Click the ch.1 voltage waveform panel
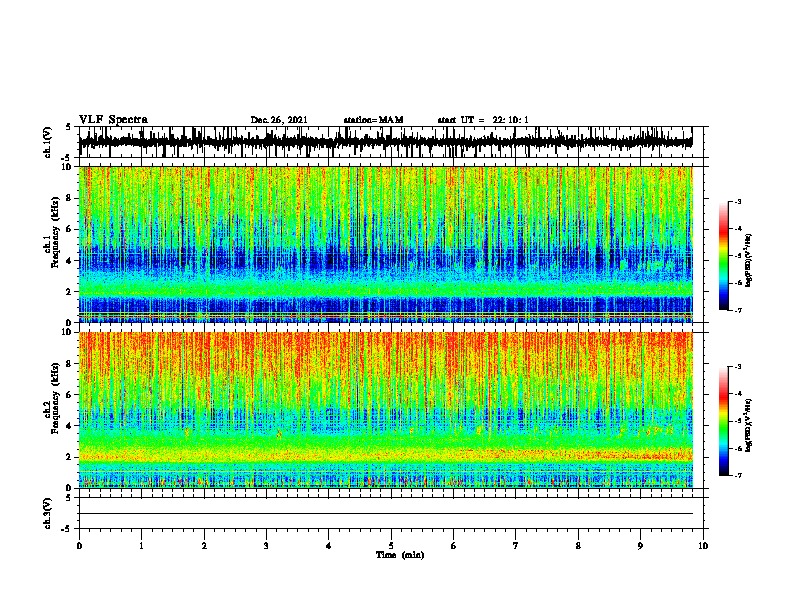The width and height of the screenshot is (792, 612). coord(391,142)
